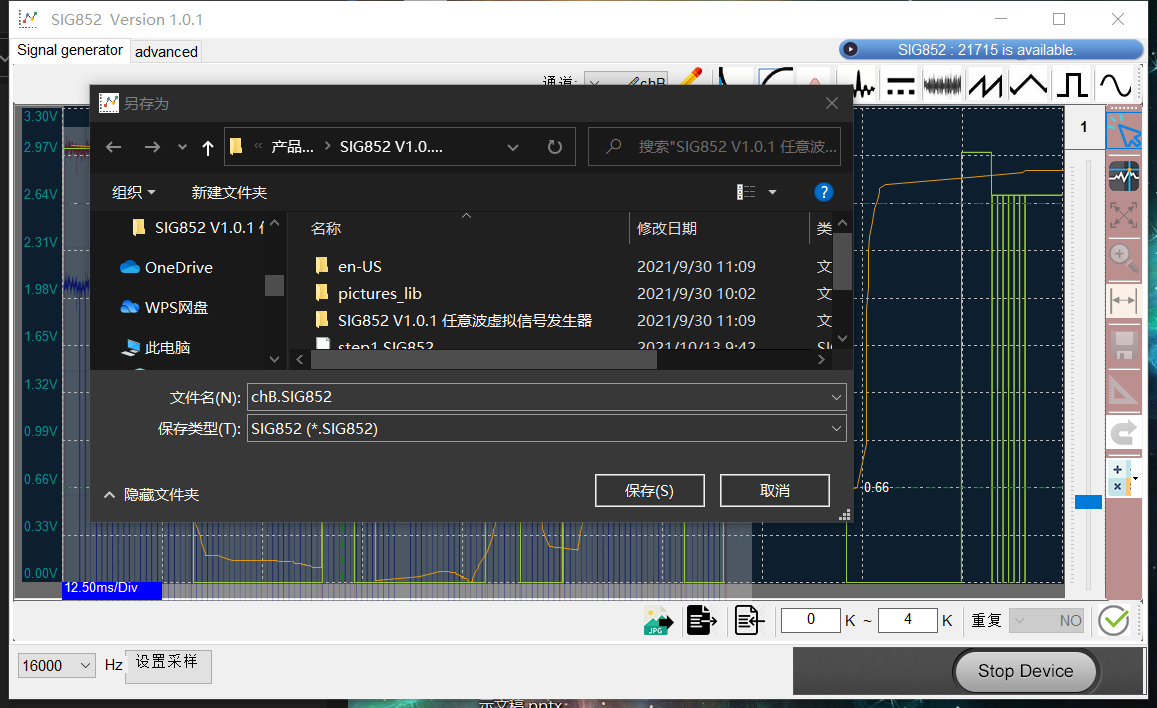
Task: Click the triangle ruler tool icon
Action: [x=1124, y=389]
